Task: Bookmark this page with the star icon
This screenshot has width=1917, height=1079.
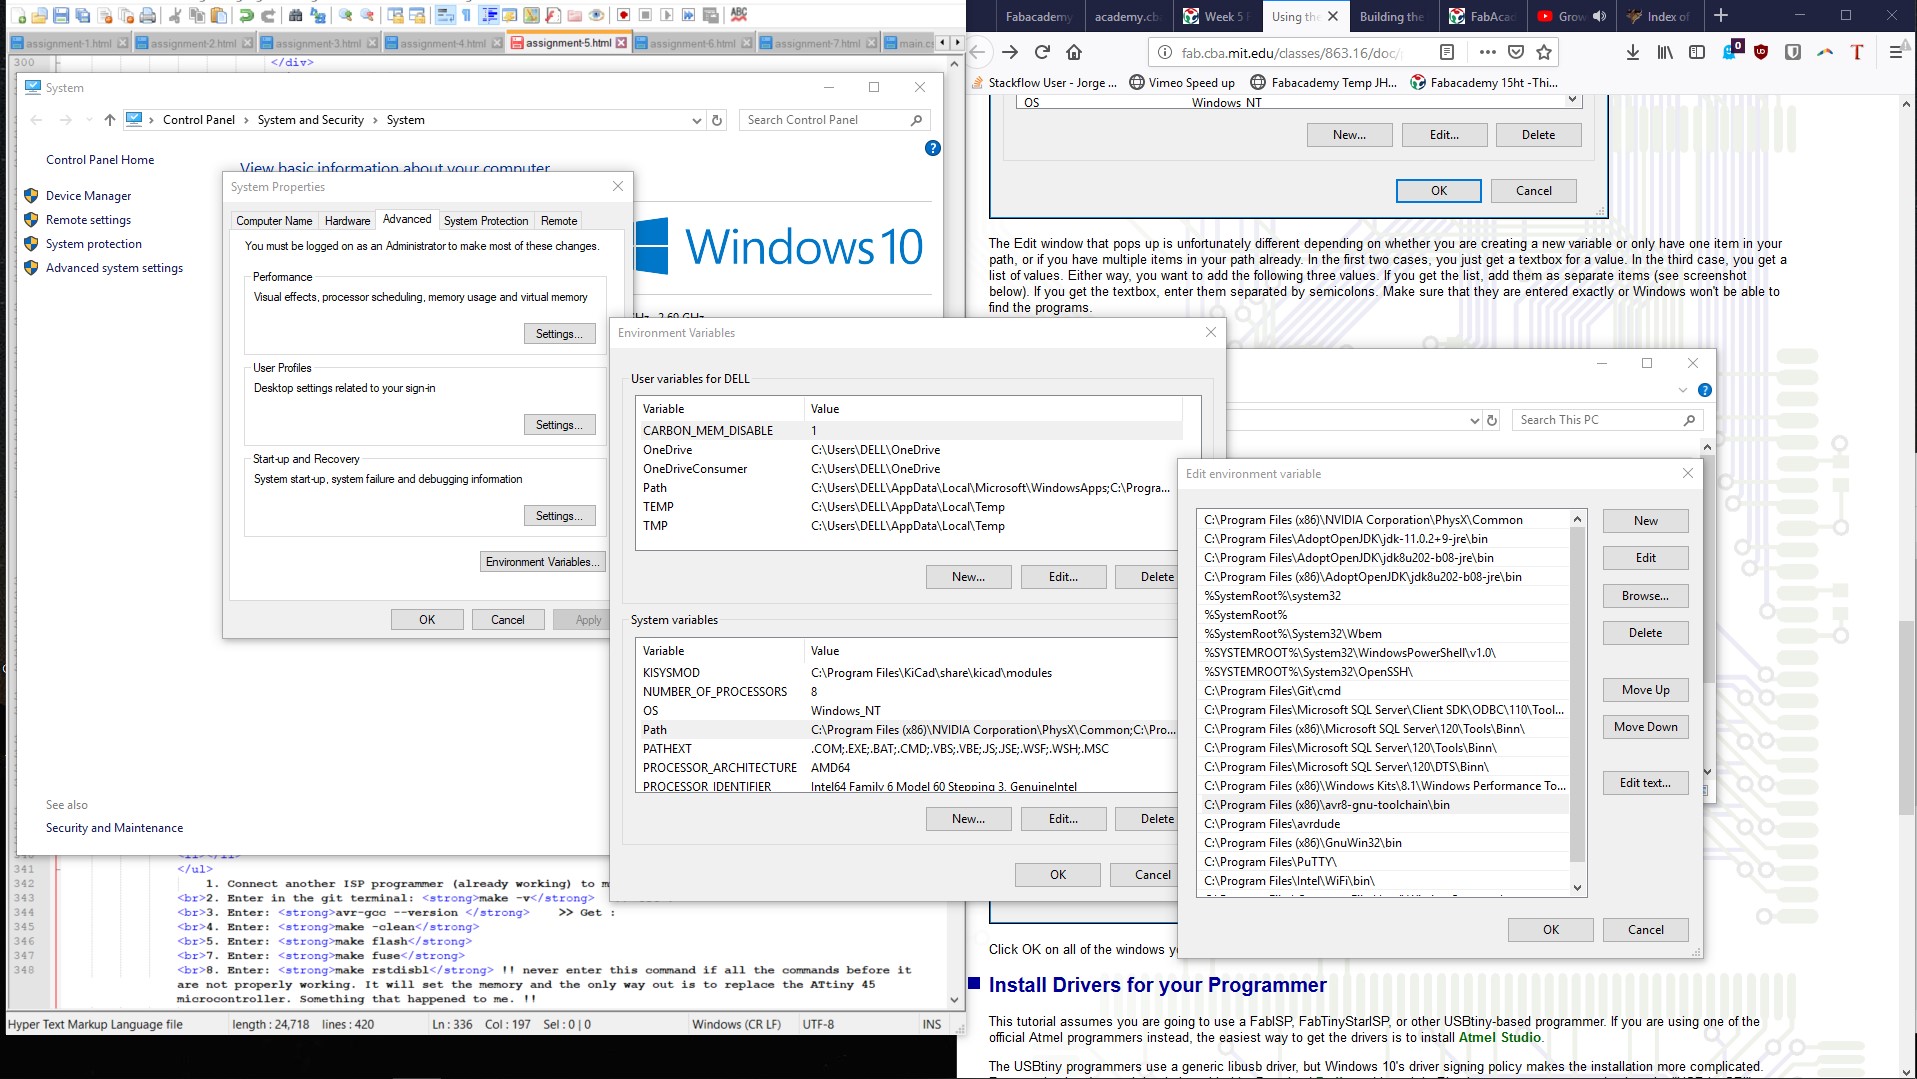Action: point(1544,52)
